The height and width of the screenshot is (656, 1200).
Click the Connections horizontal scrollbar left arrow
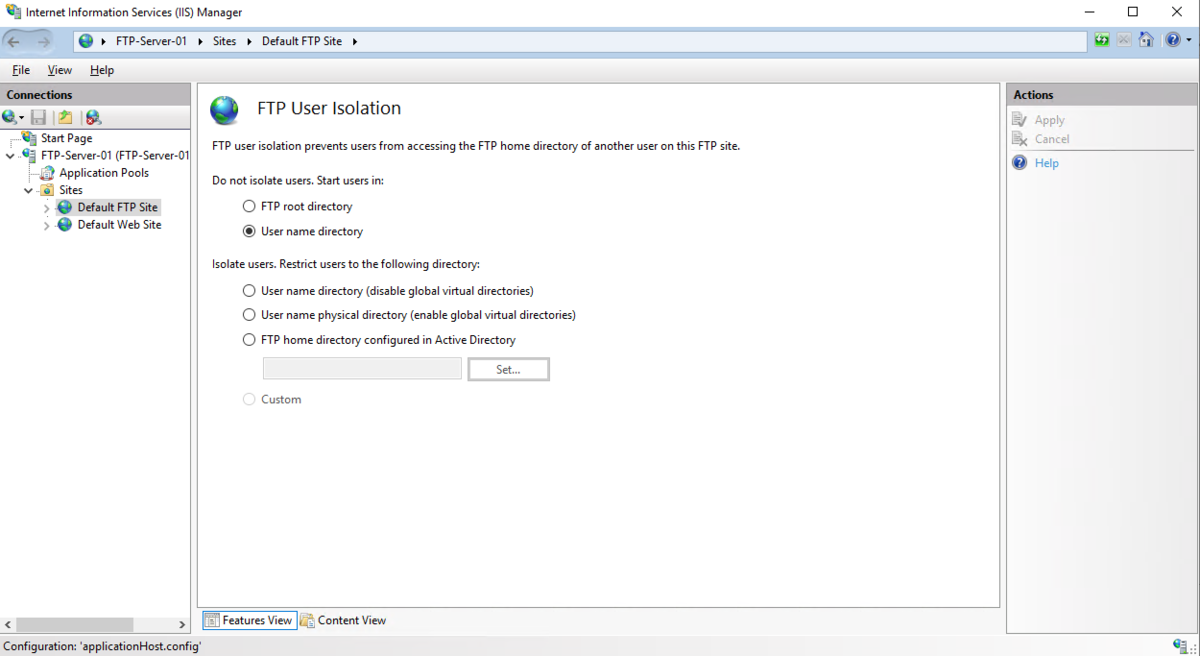coord(9,624)
